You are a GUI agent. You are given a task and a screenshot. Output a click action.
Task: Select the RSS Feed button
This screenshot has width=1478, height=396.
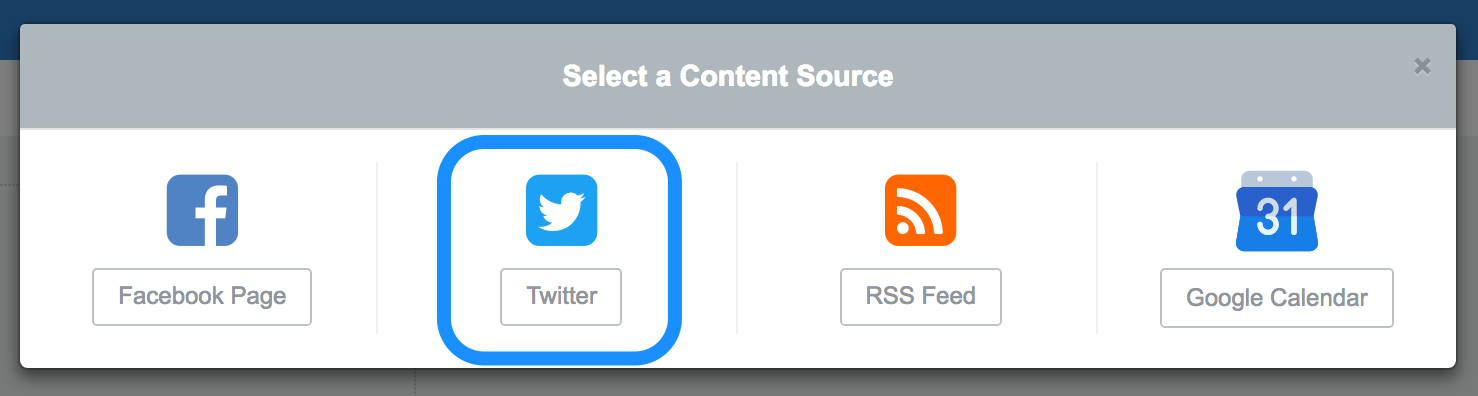[x=921, y=297]
